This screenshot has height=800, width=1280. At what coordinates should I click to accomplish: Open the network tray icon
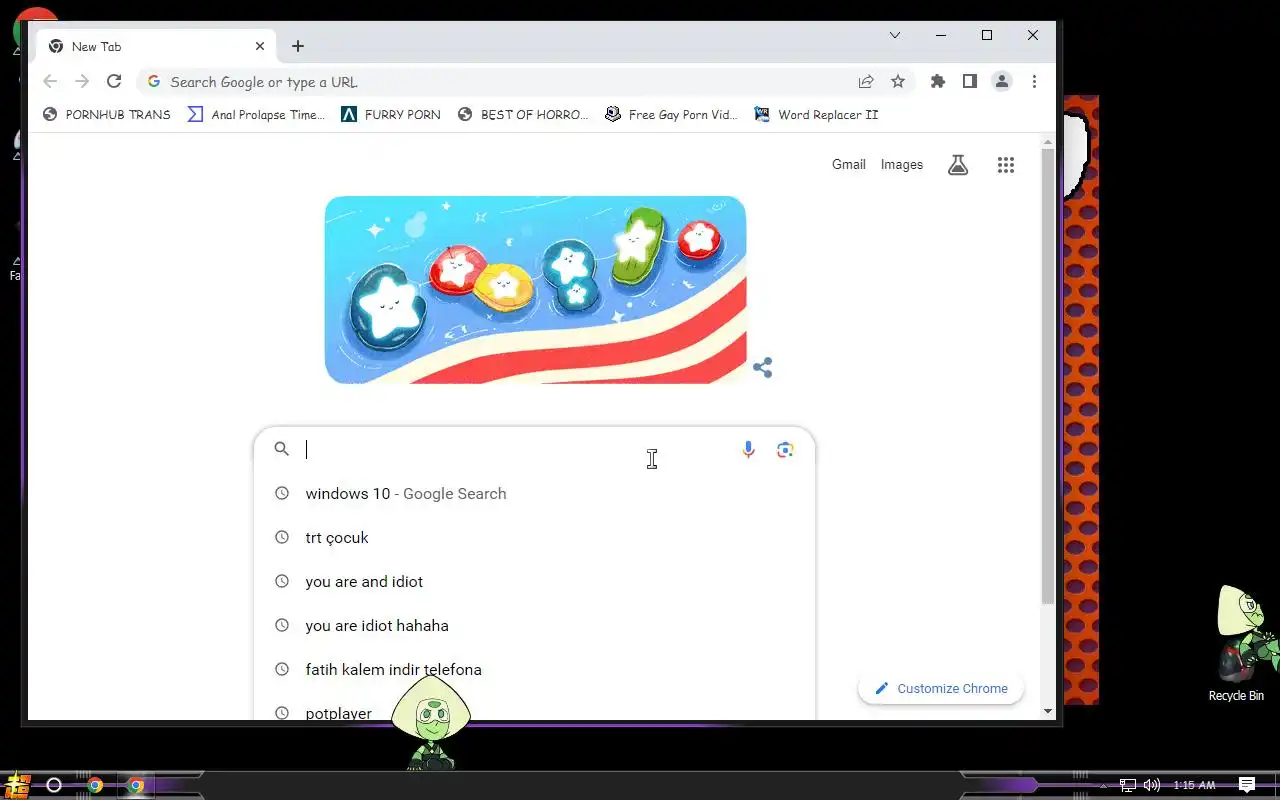1127,785
